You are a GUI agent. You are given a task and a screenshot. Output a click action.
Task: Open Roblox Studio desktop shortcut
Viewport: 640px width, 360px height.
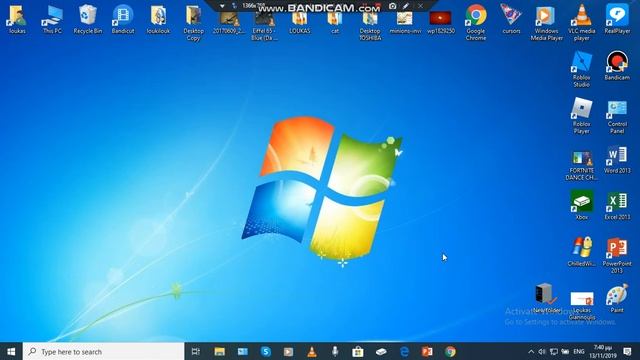click(x=582, y=69)
